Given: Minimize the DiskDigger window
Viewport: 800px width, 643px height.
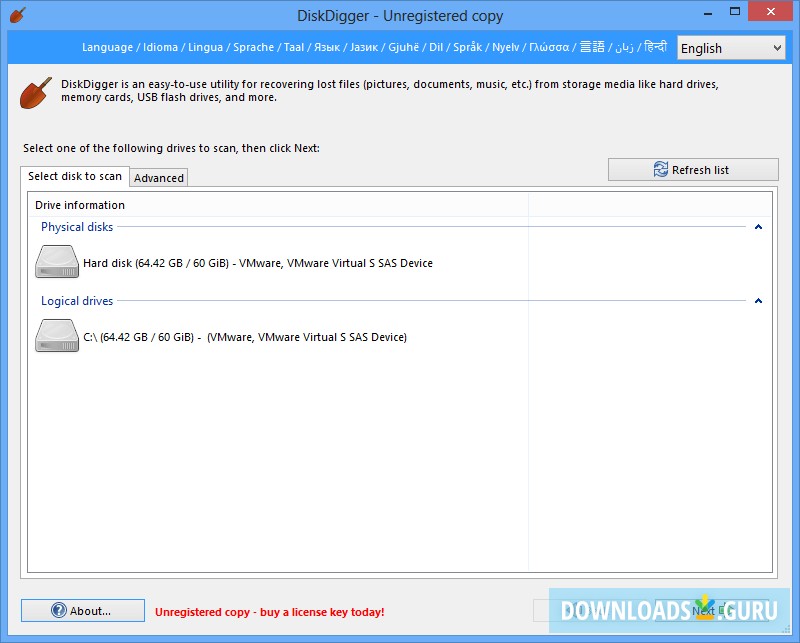Looking at the screenshot, I should click(708, 12).
